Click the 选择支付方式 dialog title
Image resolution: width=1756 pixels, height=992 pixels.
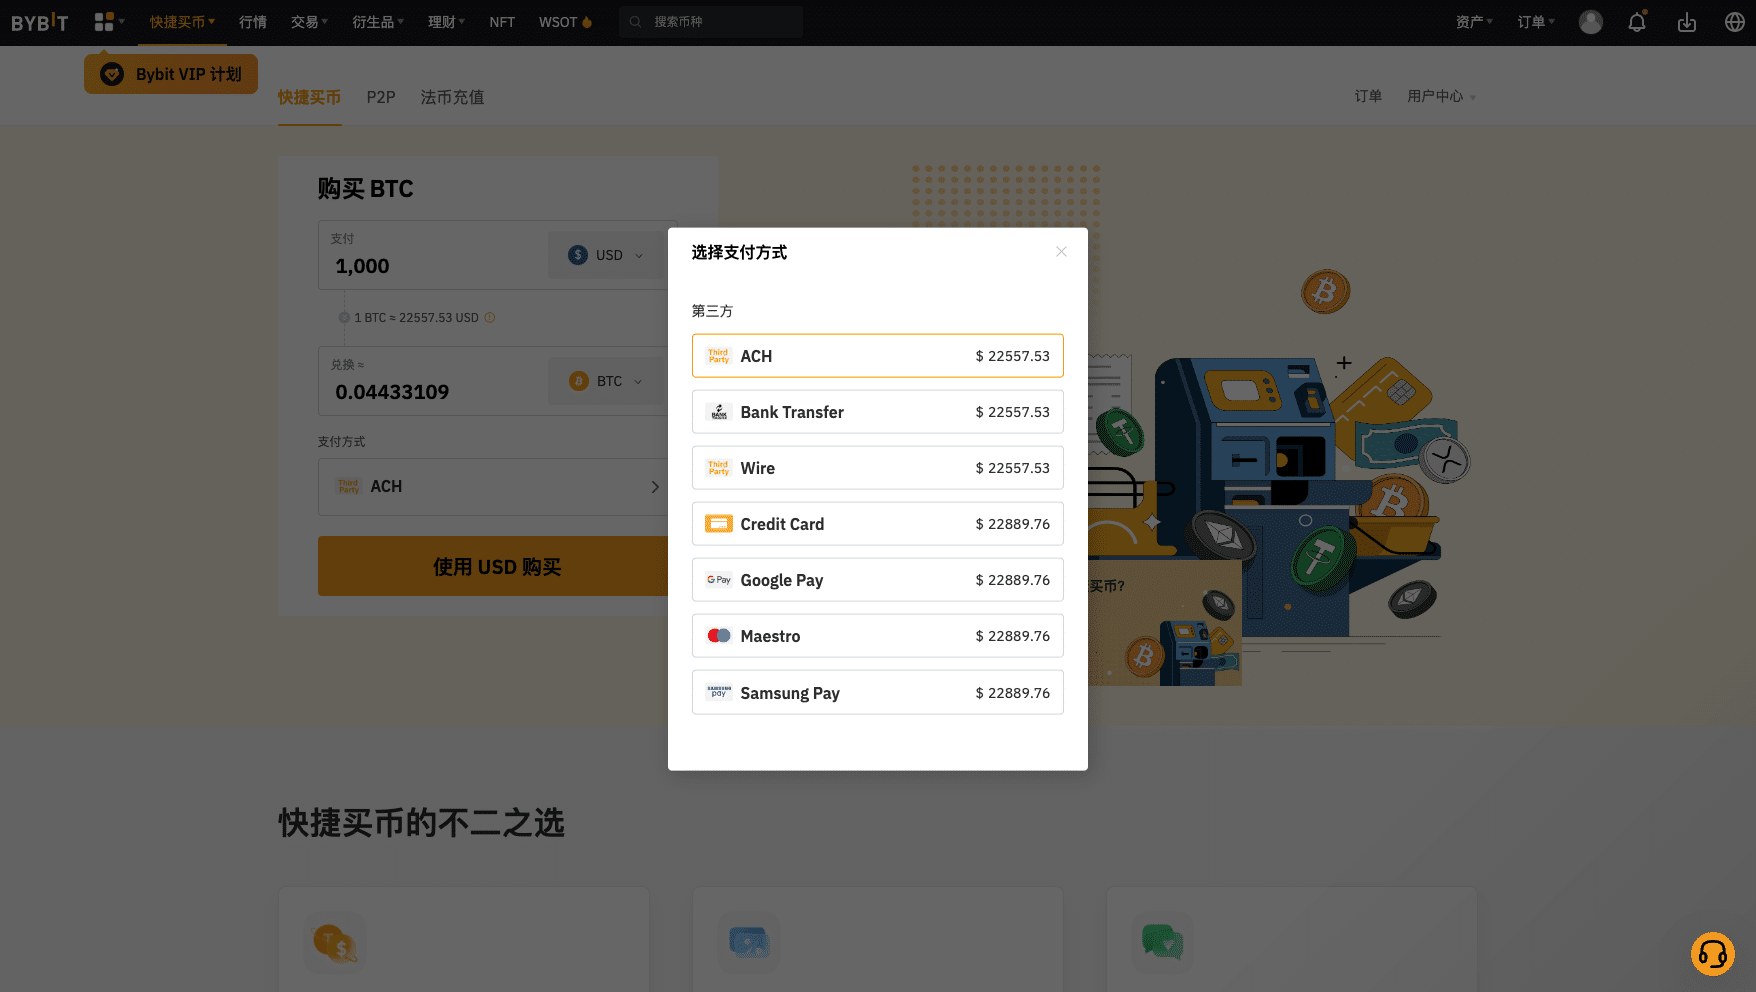739,252
